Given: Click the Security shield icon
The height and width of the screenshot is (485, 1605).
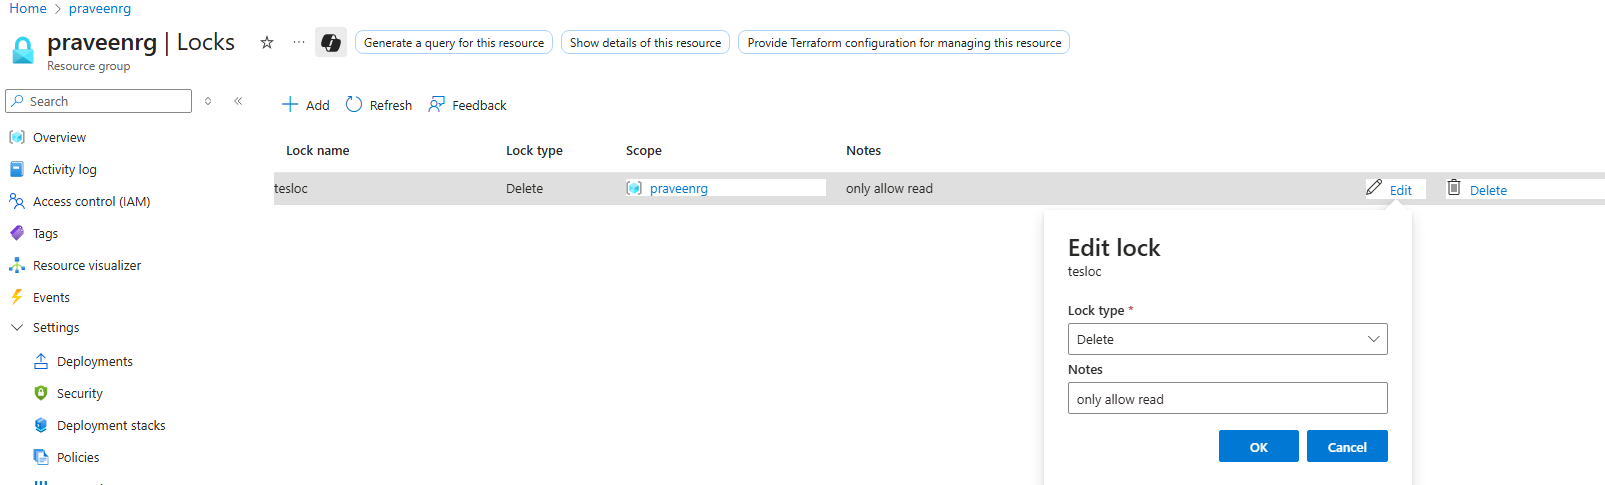Looking at the screenshot, I should [41, 393].
